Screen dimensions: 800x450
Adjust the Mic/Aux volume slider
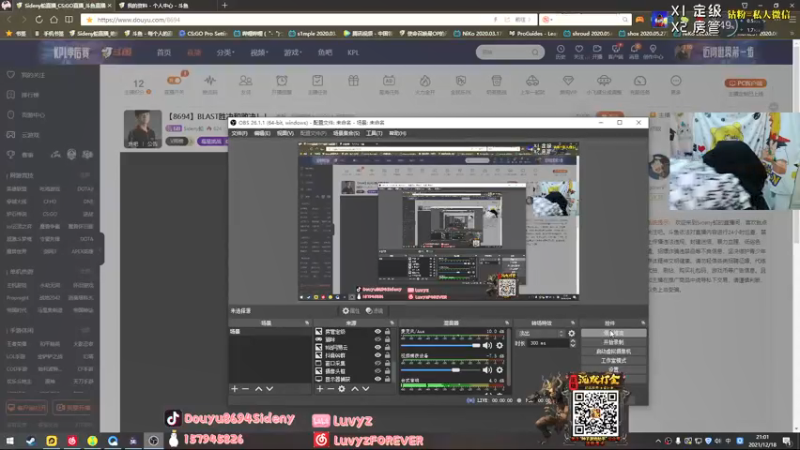tap(440, 345)
